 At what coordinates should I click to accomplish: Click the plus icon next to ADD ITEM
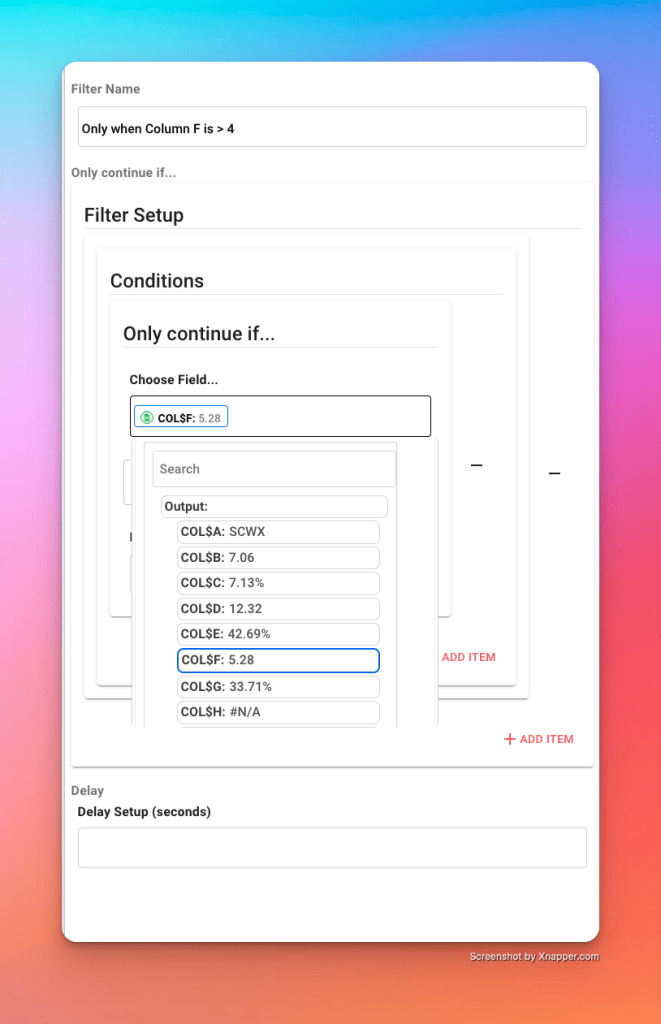click(509, 739)
